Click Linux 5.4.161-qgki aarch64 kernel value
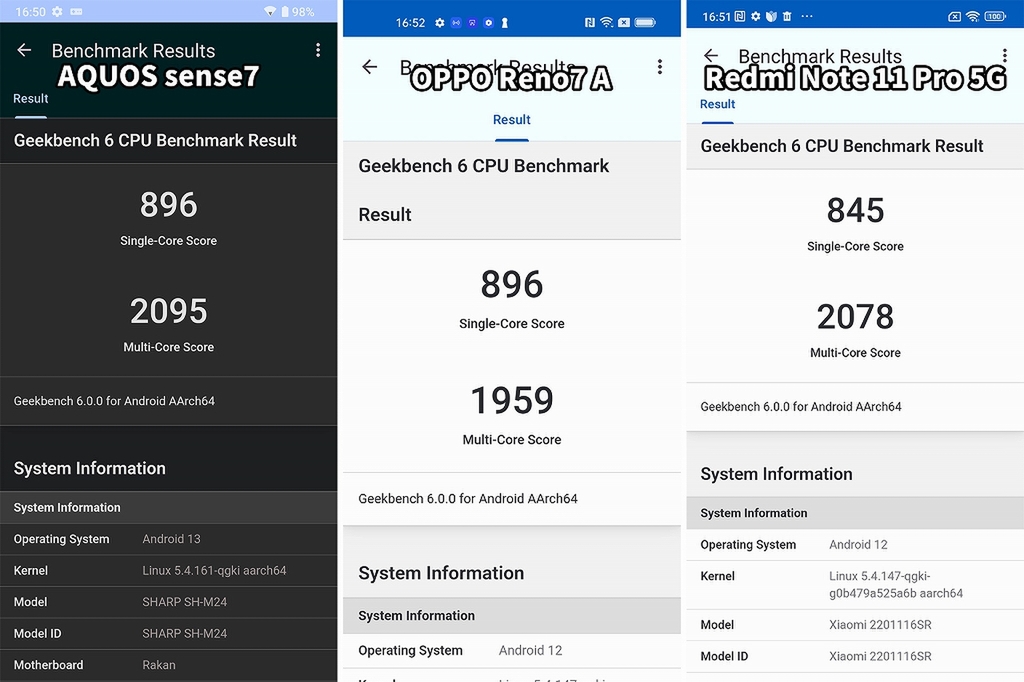 click(214, 570)
